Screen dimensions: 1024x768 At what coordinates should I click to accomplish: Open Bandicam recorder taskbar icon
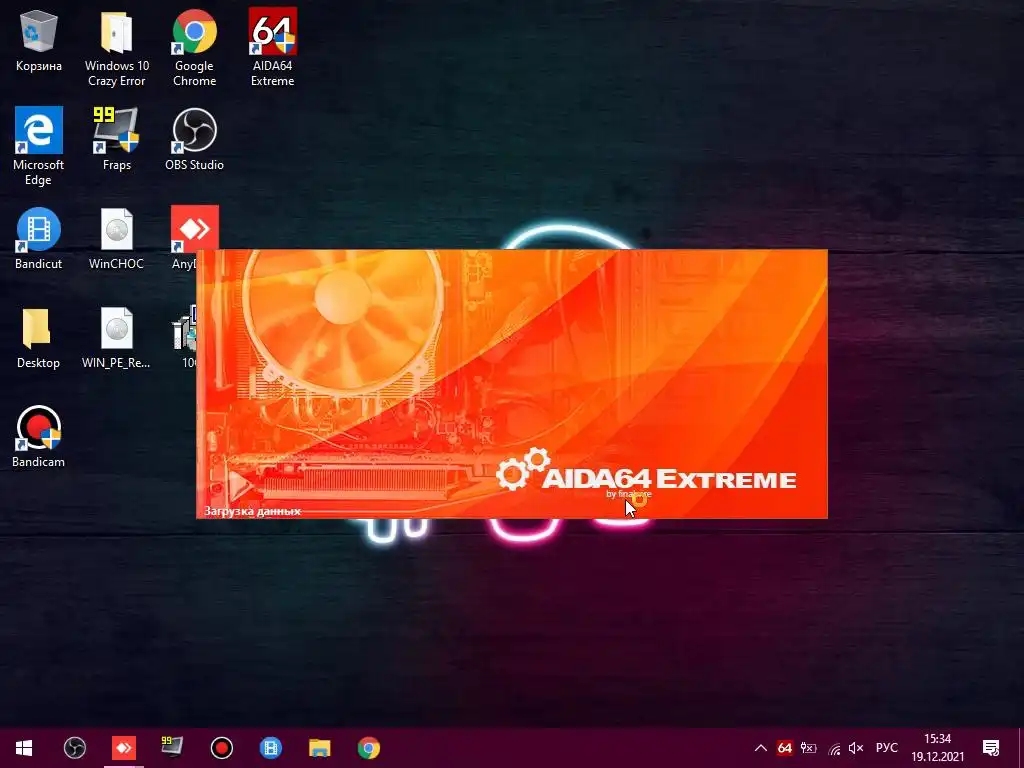221,748
